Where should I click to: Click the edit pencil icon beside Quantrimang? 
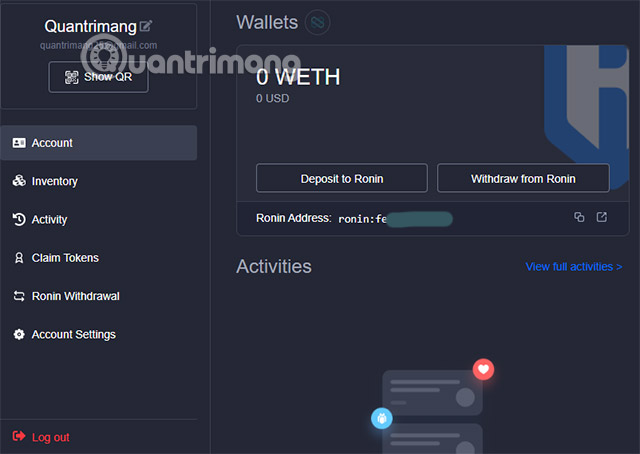coord(147,27)
